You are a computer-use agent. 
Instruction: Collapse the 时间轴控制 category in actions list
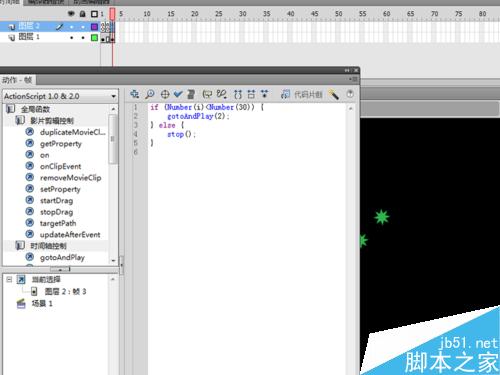pyautogui.click(x=20, y=246)
